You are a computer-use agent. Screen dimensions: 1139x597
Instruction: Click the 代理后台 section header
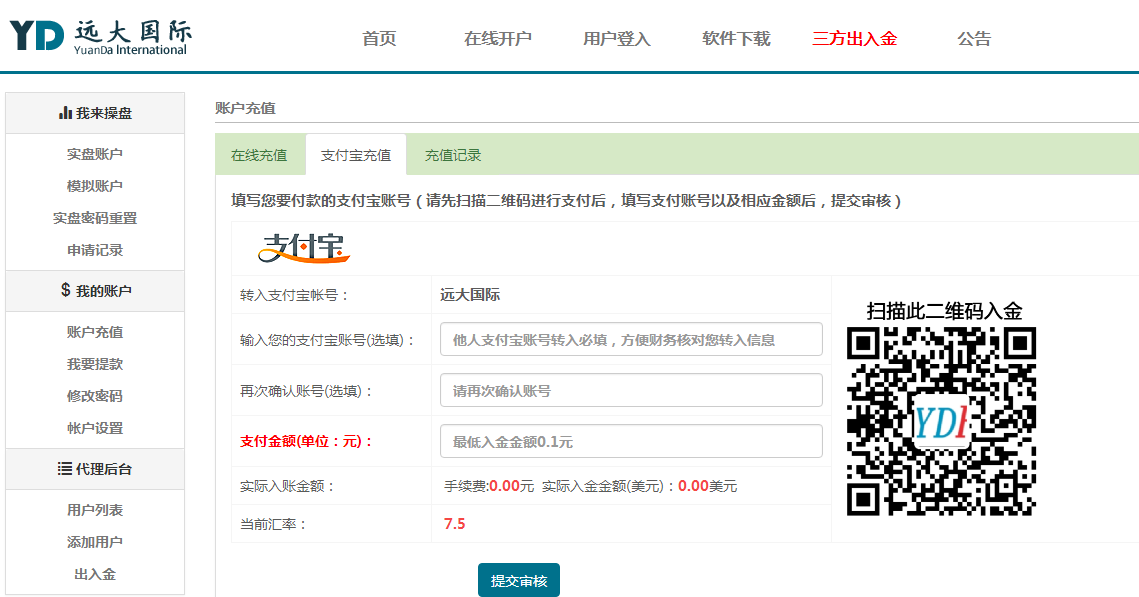tap(95, 468)
